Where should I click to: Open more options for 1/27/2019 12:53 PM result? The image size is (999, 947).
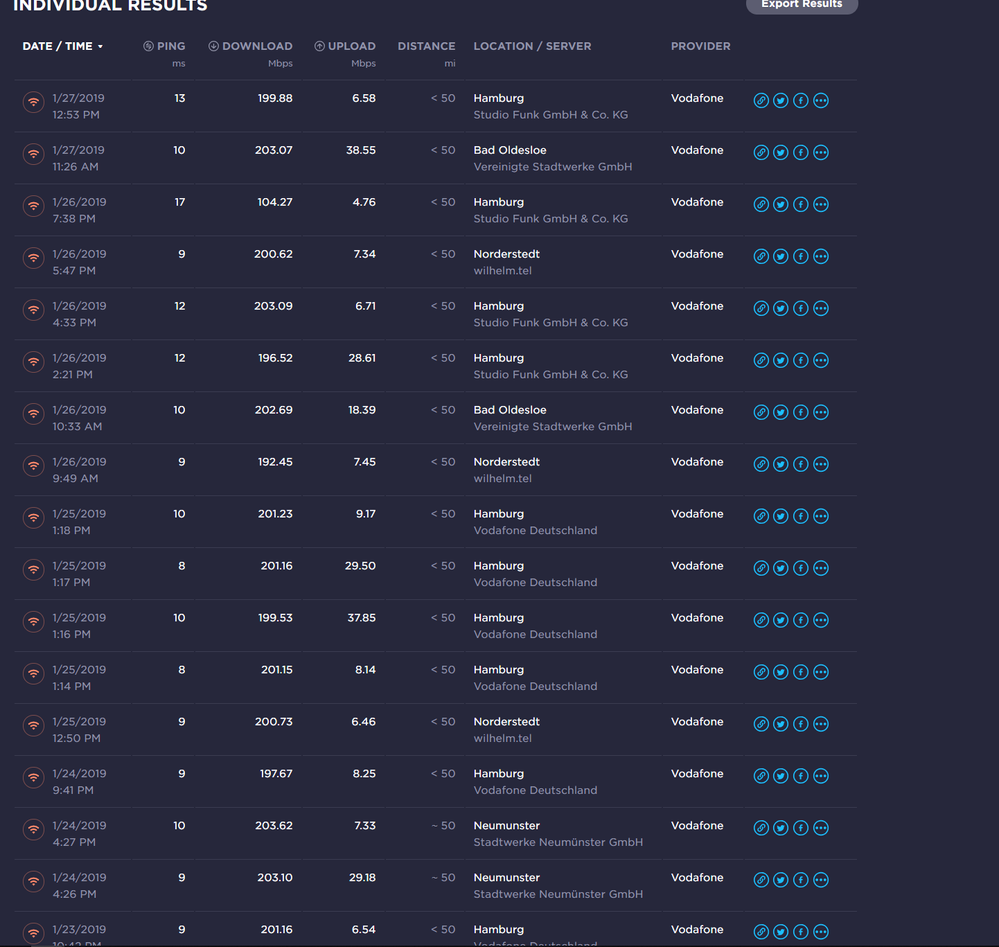(x=821, y=101)
